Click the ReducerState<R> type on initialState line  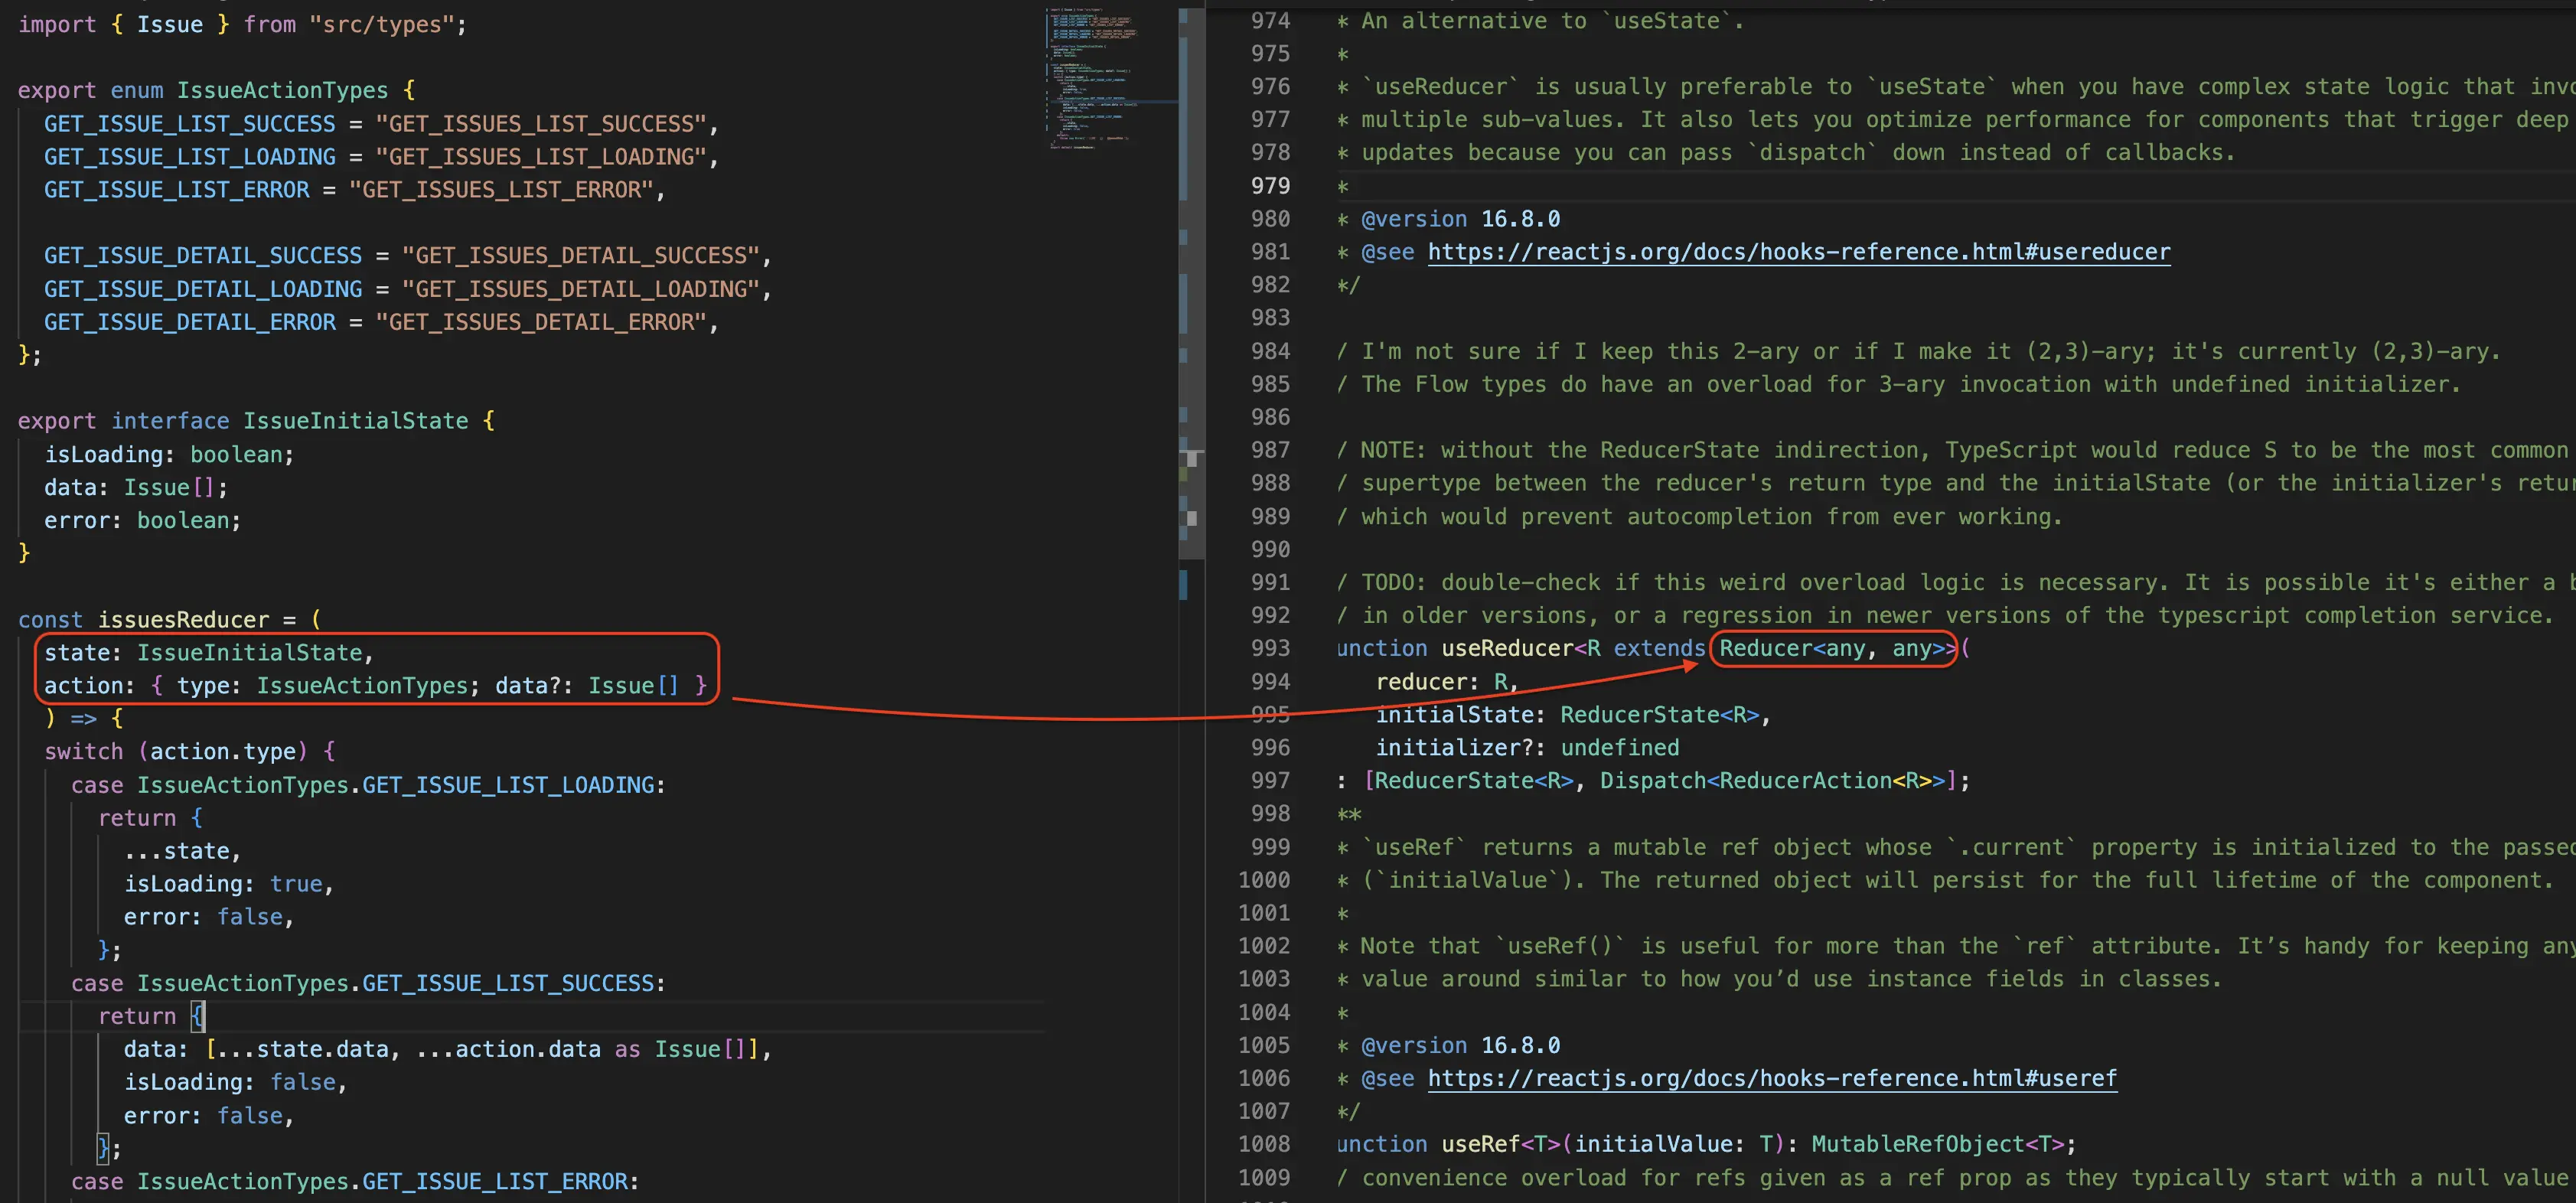1658,715
